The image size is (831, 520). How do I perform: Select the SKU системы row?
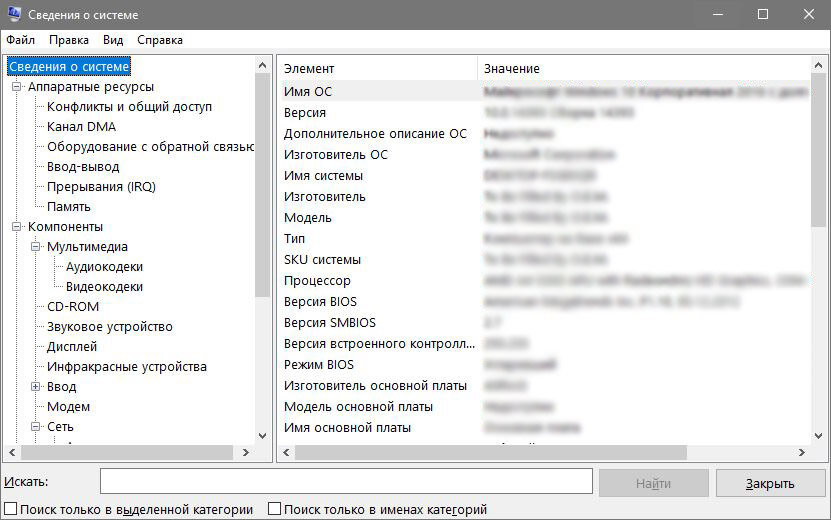pyautogui.click(x=544, y=259)
